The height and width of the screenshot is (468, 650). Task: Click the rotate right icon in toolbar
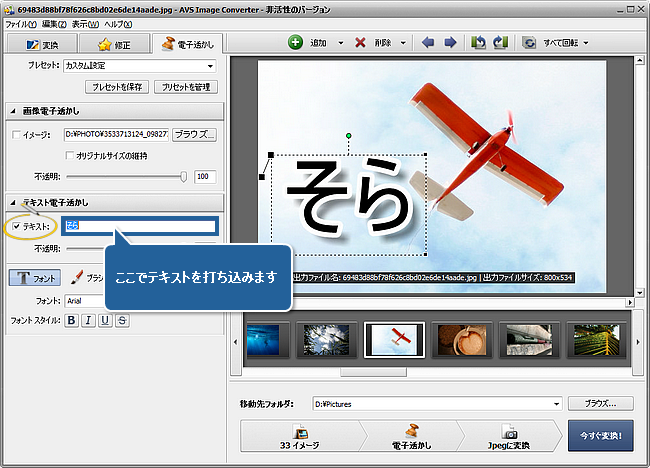(499, 43)
